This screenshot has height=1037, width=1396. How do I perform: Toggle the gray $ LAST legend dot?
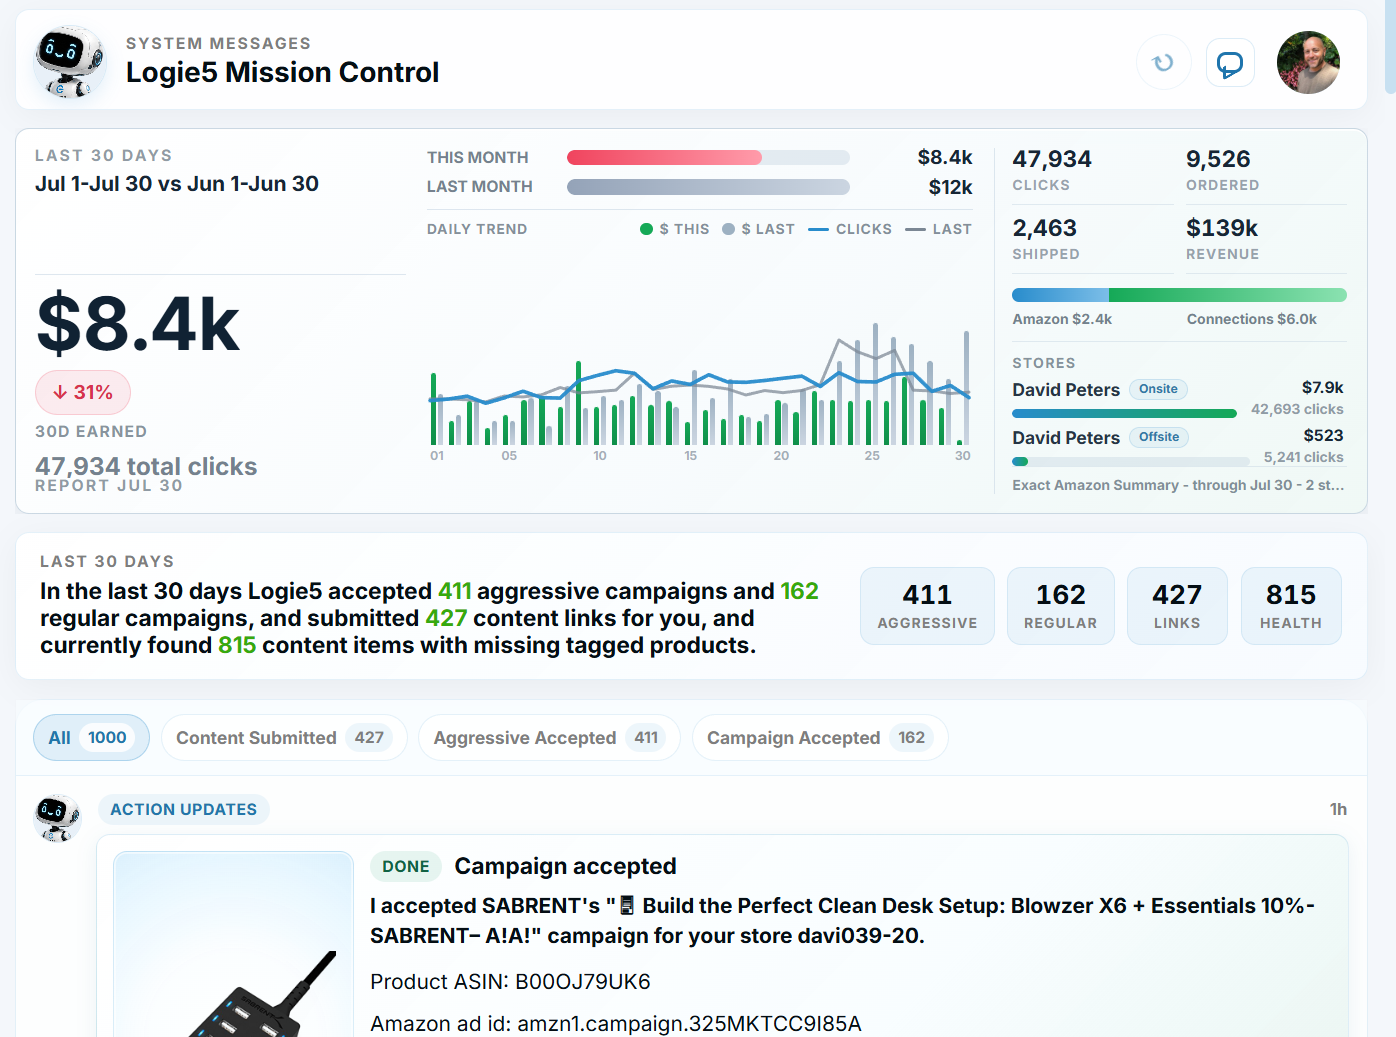[728, 229]
